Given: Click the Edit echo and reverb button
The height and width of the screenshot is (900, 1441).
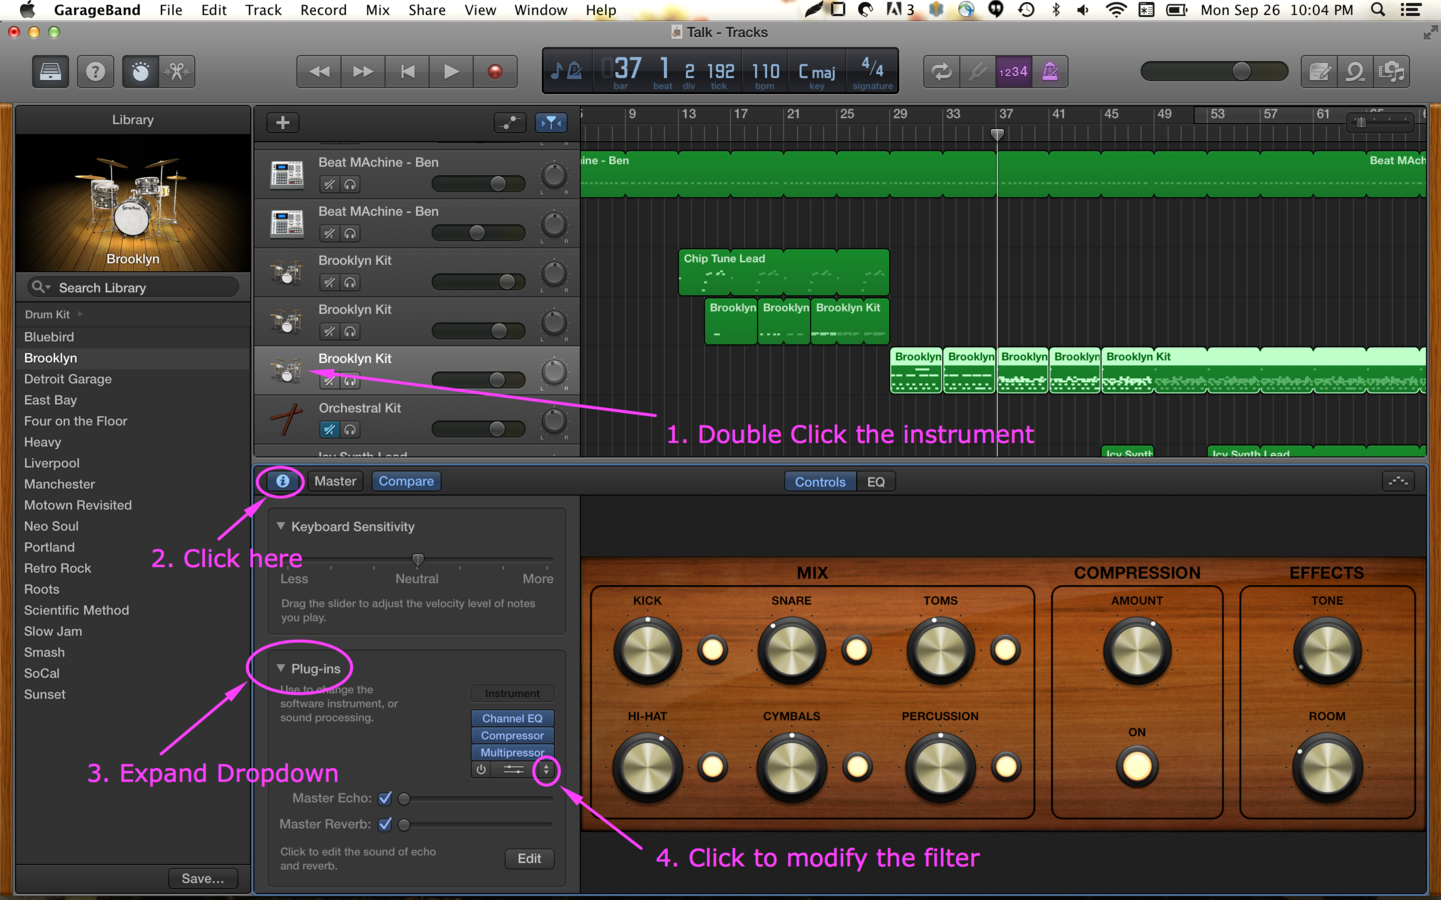Looking at the screenshot, I should [529, 858].
